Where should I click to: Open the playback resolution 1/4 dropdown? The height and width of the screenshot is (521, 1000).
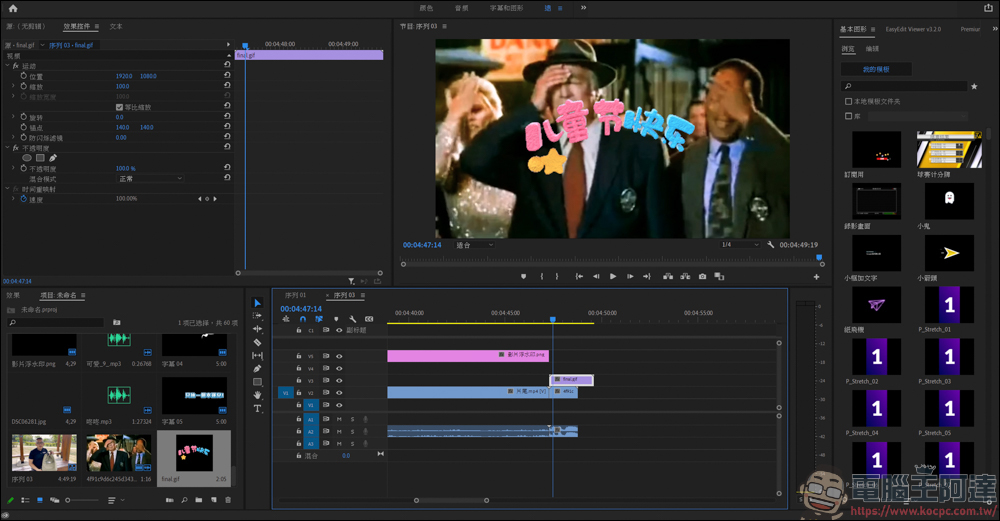coord(739,245)
